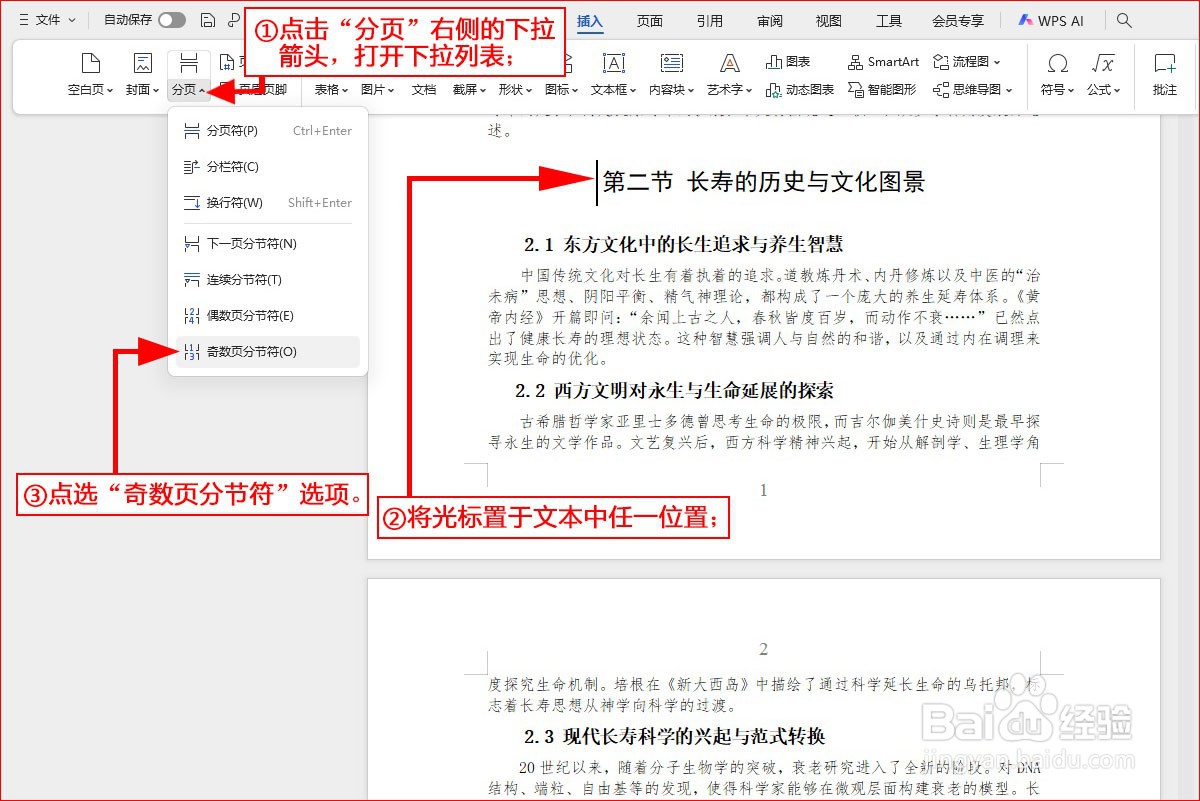
Task: Add a comment using the 批注 tool
Action: point(1164,75)
